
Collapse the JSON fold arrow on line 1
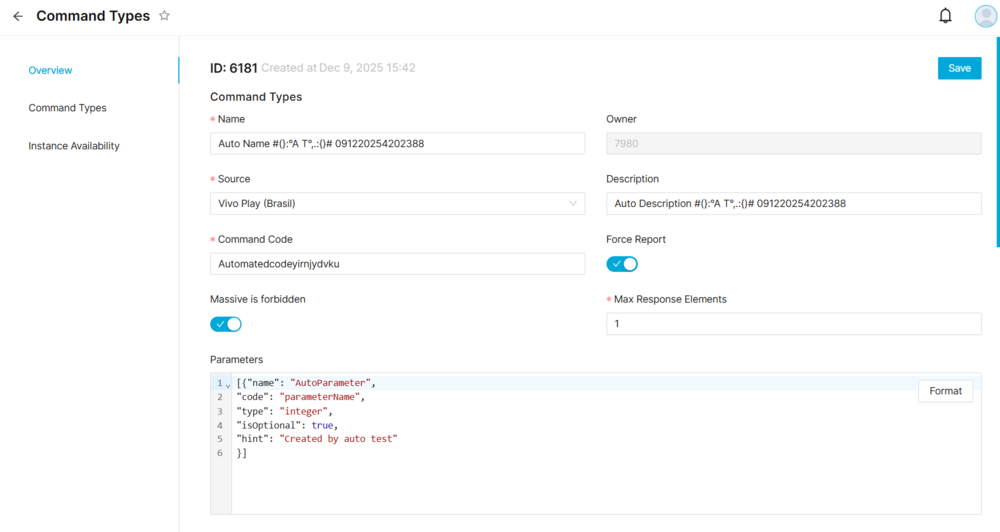coord(228,384)
